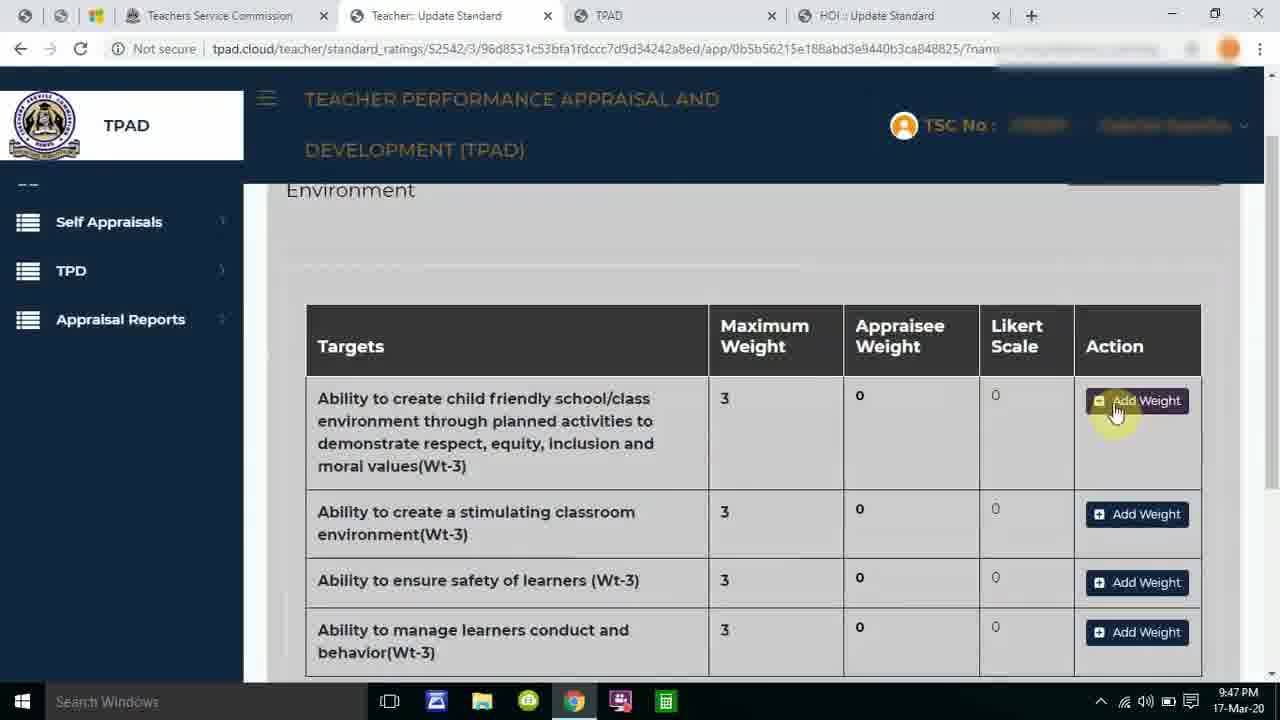Click the first unlabeled browser tab
This screenshot has height=720, width=1280.
(25, 16)
